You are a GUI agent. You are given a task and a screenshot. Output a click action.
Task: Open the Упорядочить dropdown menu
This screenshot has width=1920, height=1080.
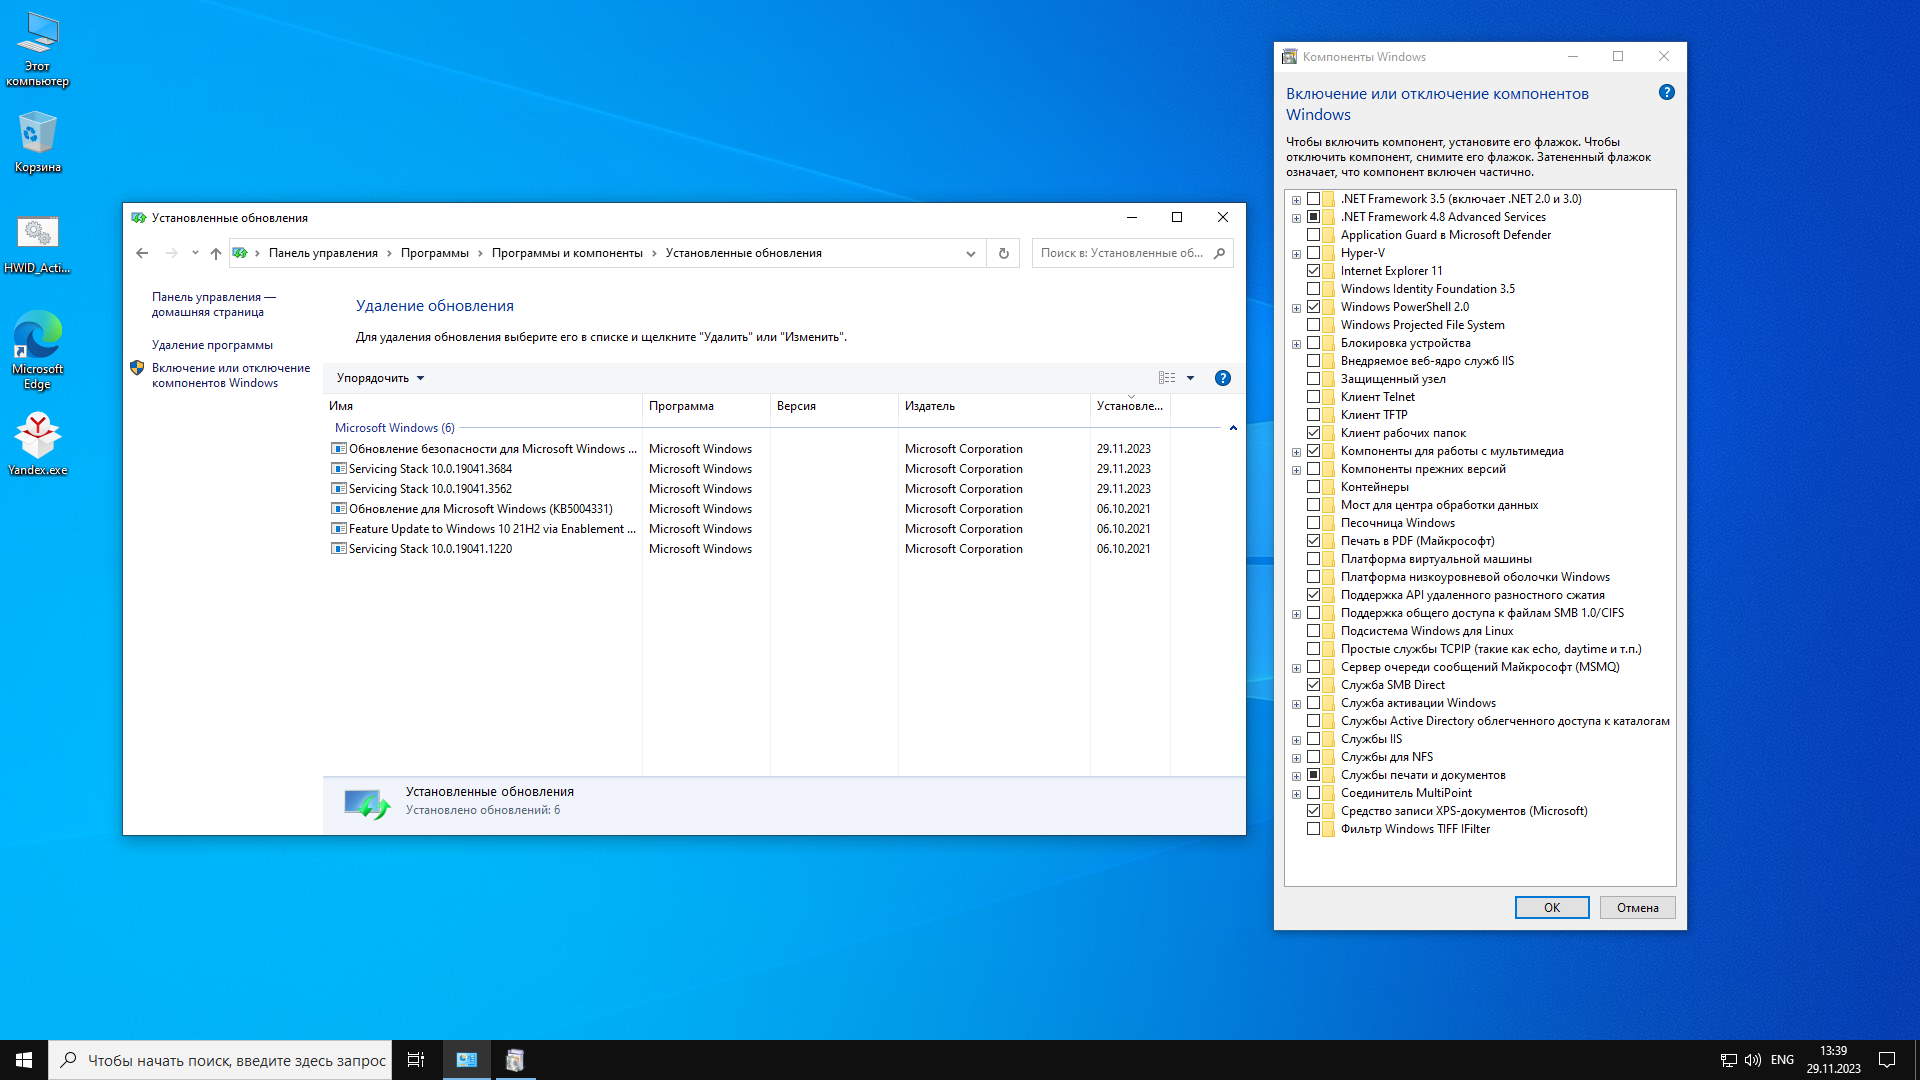[380, 378]
